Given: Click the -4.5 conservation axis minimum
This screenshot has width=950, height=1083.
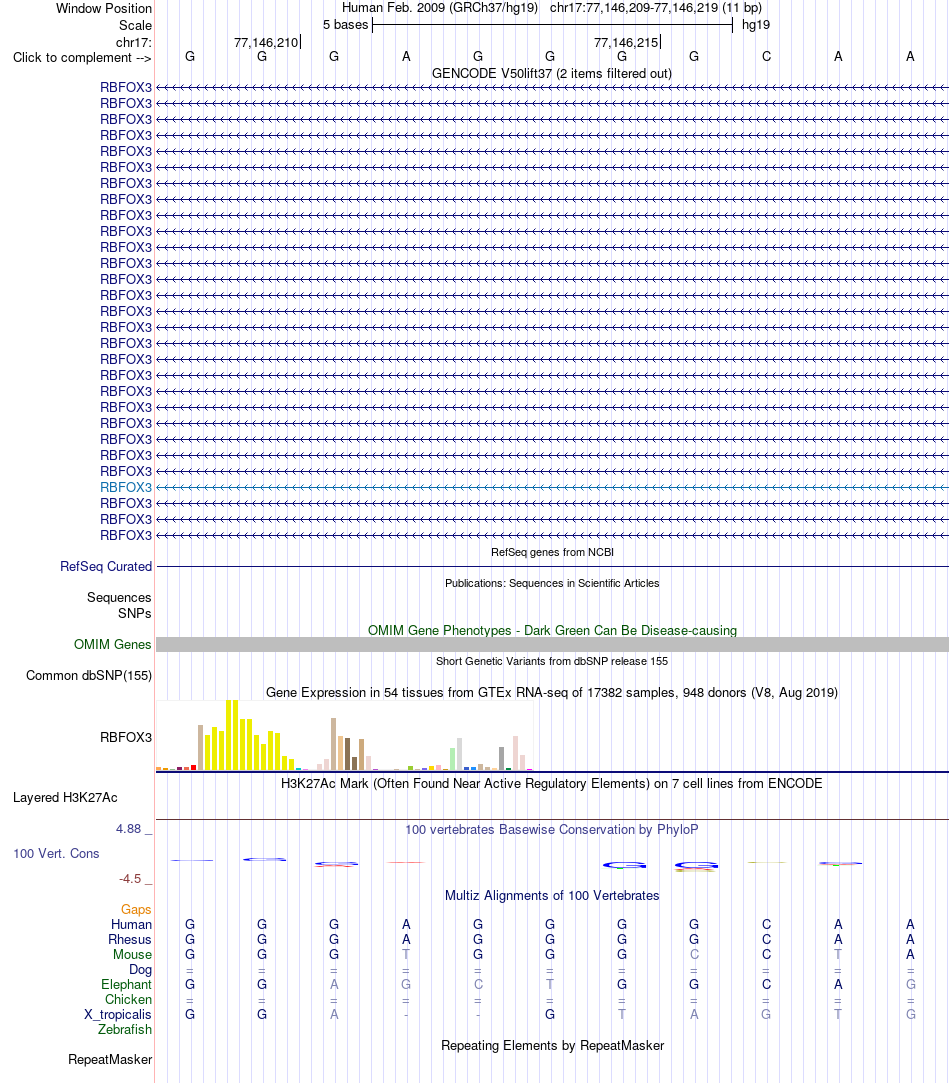Looking at the screenshot, I should click(130, 879).
